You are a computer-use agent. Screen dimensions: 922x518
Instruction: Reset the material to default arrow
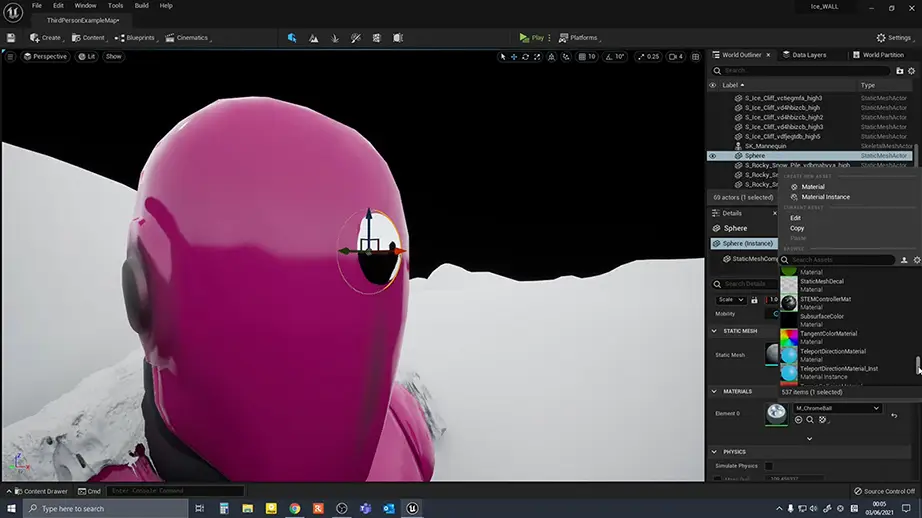click(x=894, y=414)
